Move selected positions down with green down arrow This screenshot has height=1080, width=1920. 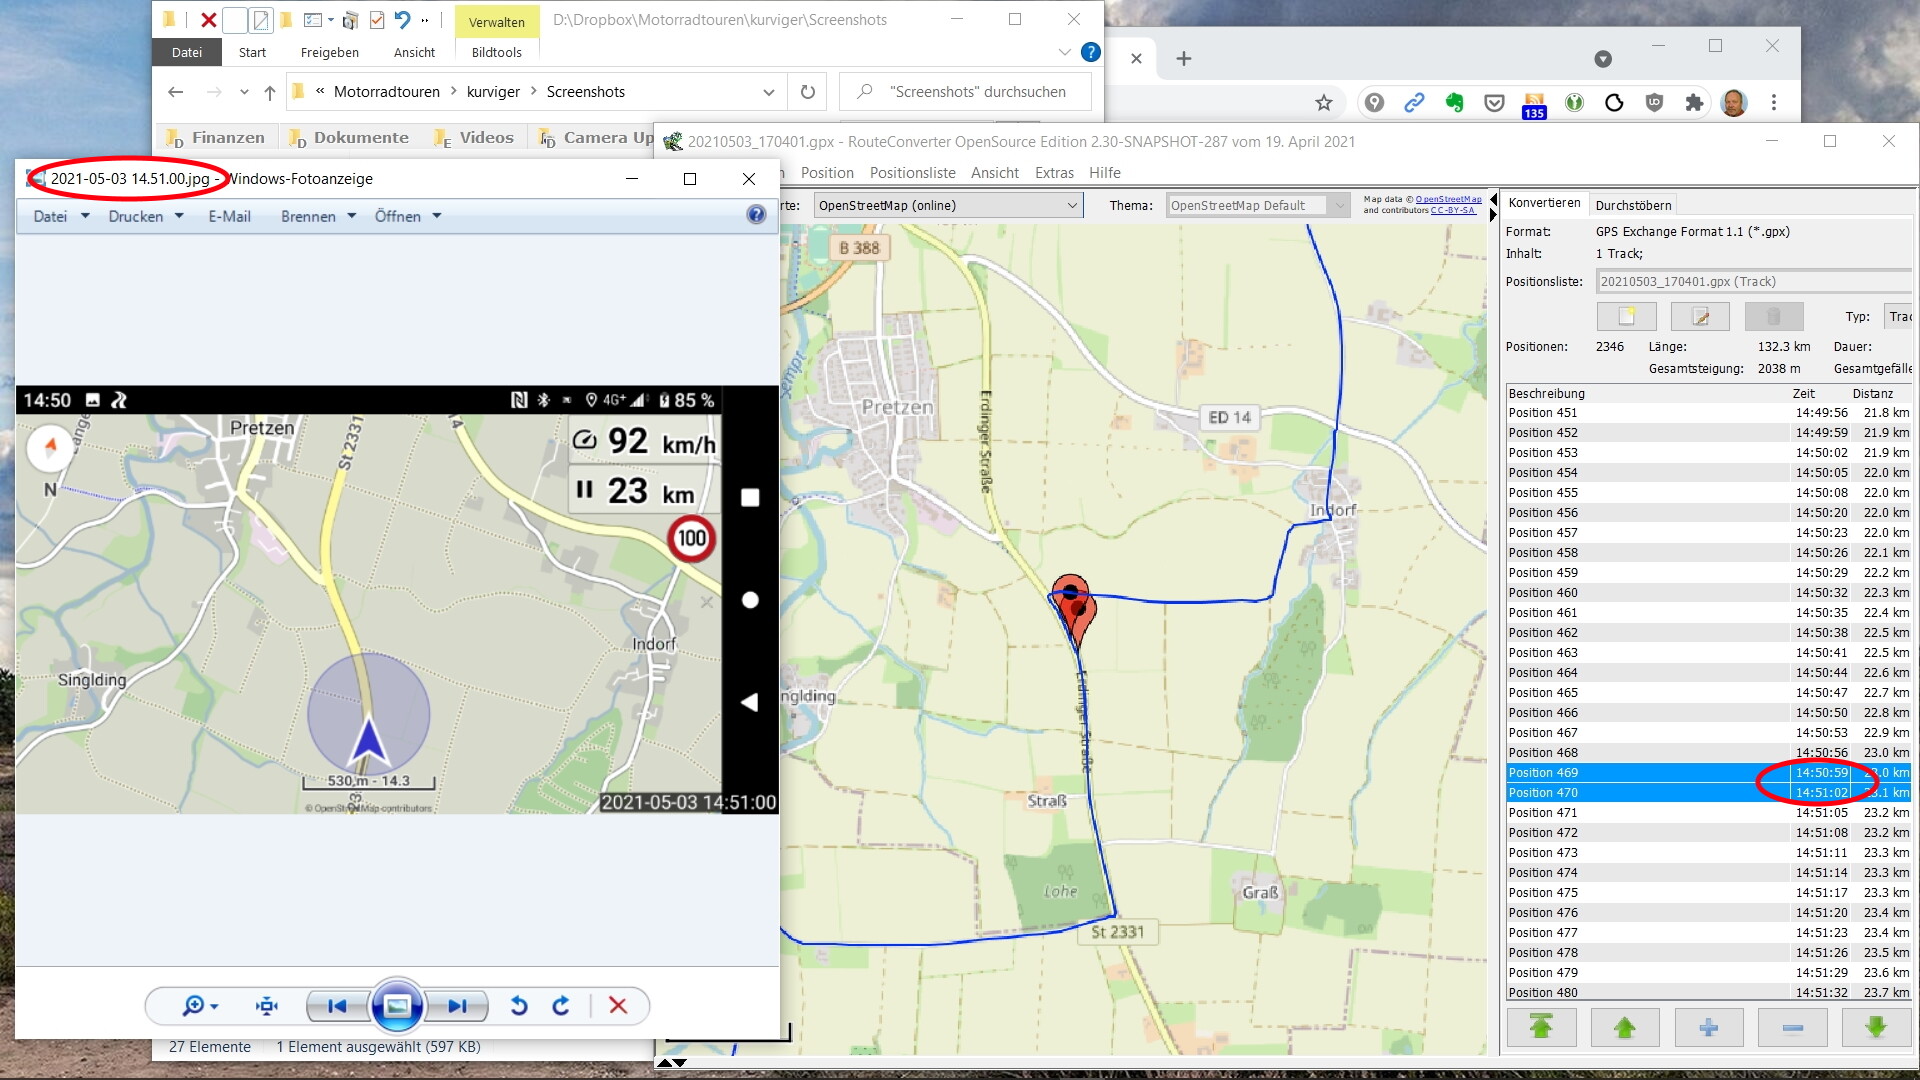pos(1876,1027)
